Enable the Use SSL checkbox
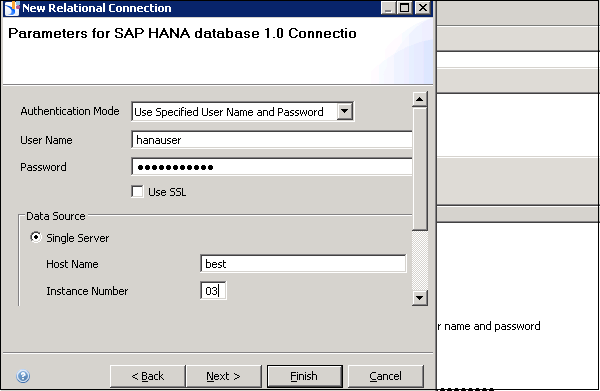Screen dimensions: 600x391 (x=137, y=192)
